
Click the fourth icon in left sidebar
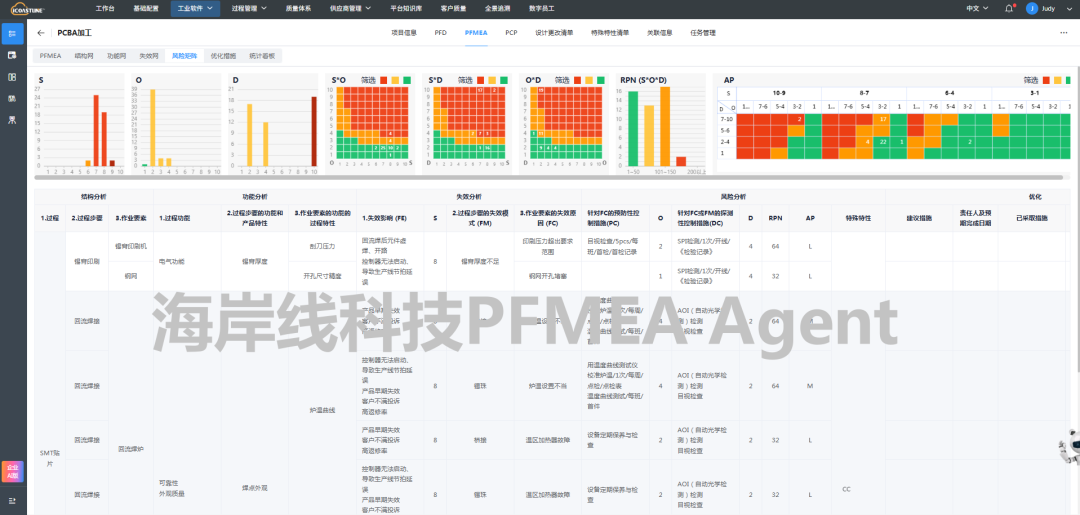tap(12, 98)
